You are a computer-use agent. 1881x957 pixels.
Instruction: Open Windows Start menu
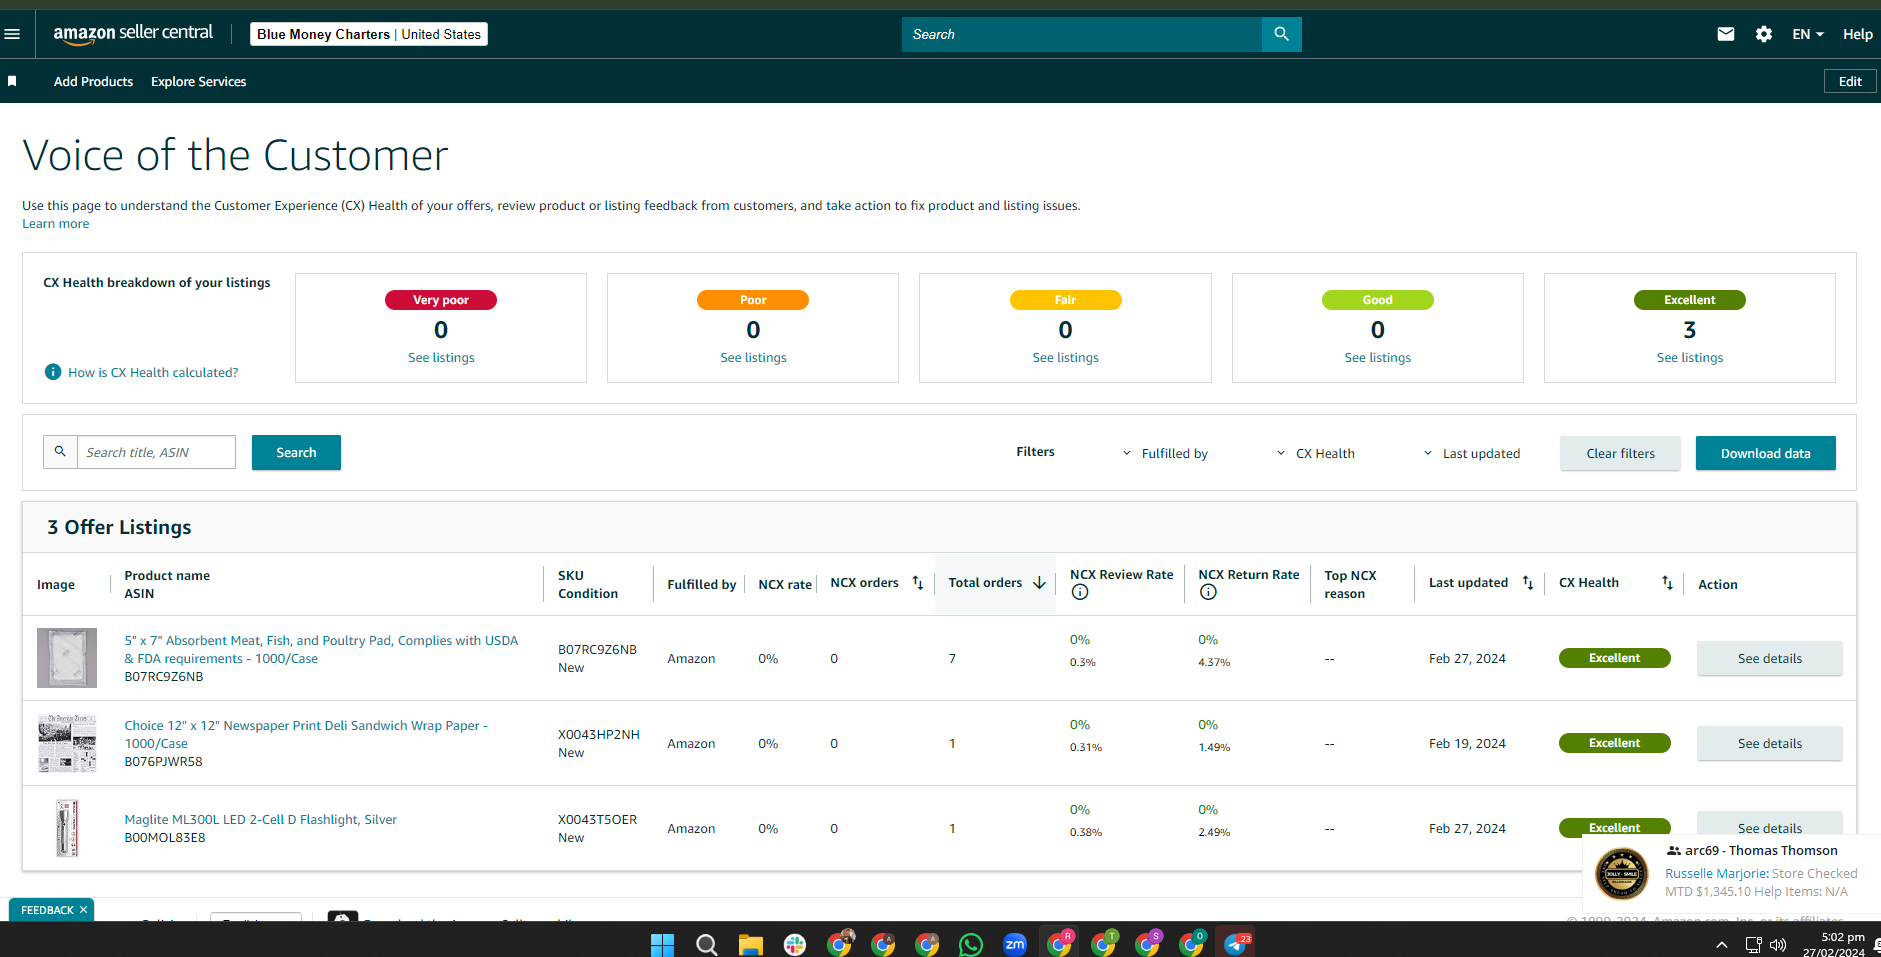[662, 944]
